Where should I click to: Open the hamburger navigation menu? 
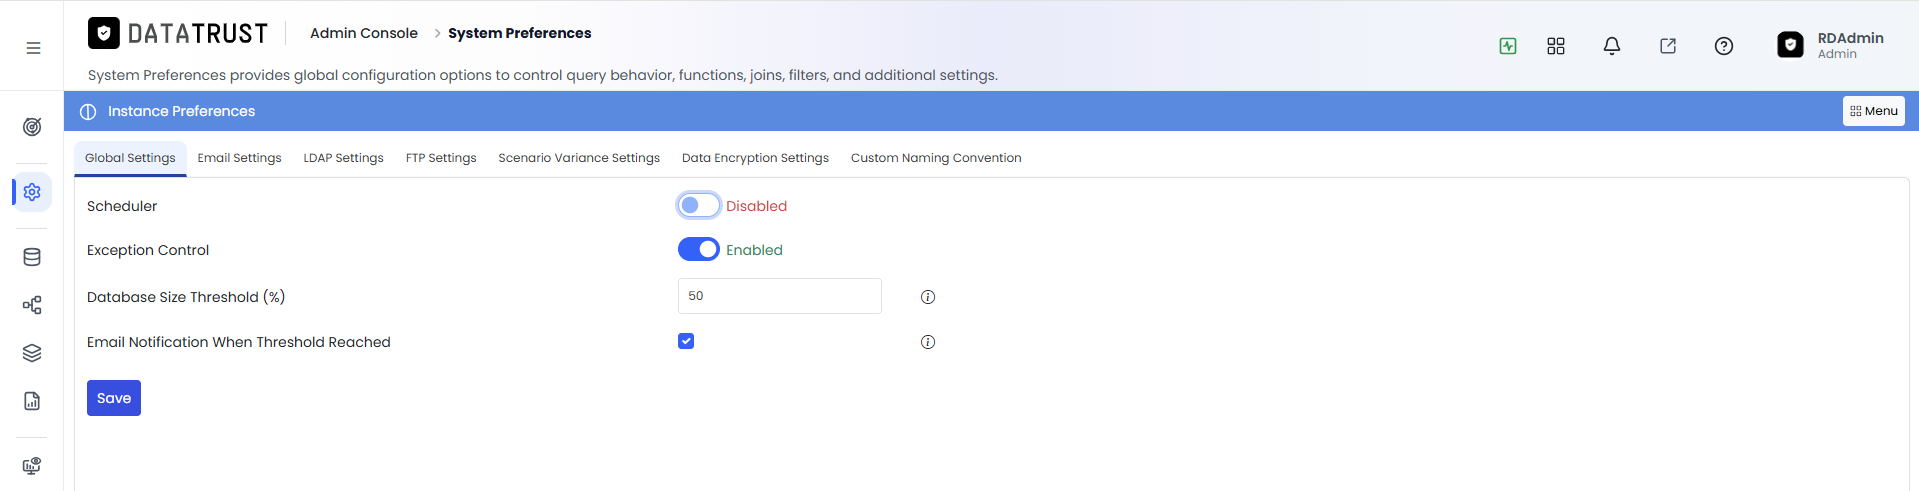(33, 48)
